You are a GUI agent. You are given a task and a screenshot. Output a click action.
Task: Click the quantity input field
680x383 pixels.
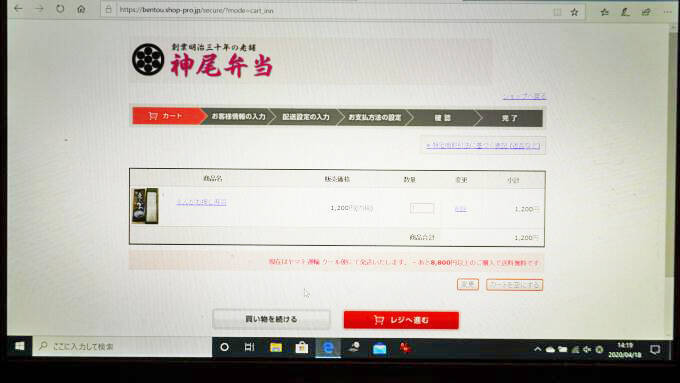pos(422,208)
